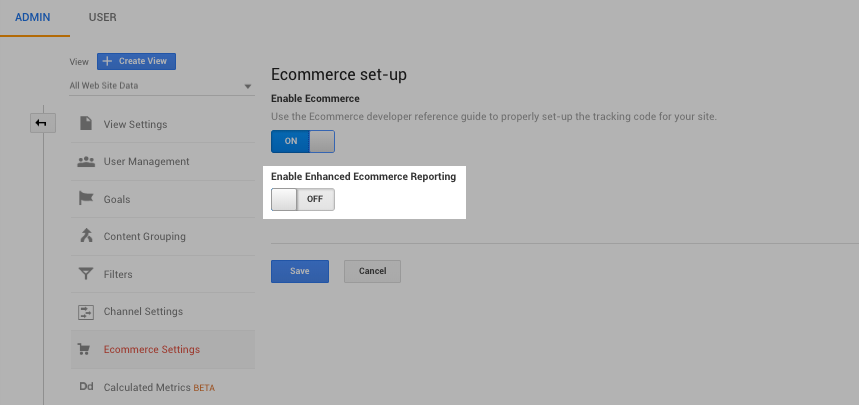This screenshot has width=859, height=405.
Task: Click the Channel Settings icon
Action: 86,312
